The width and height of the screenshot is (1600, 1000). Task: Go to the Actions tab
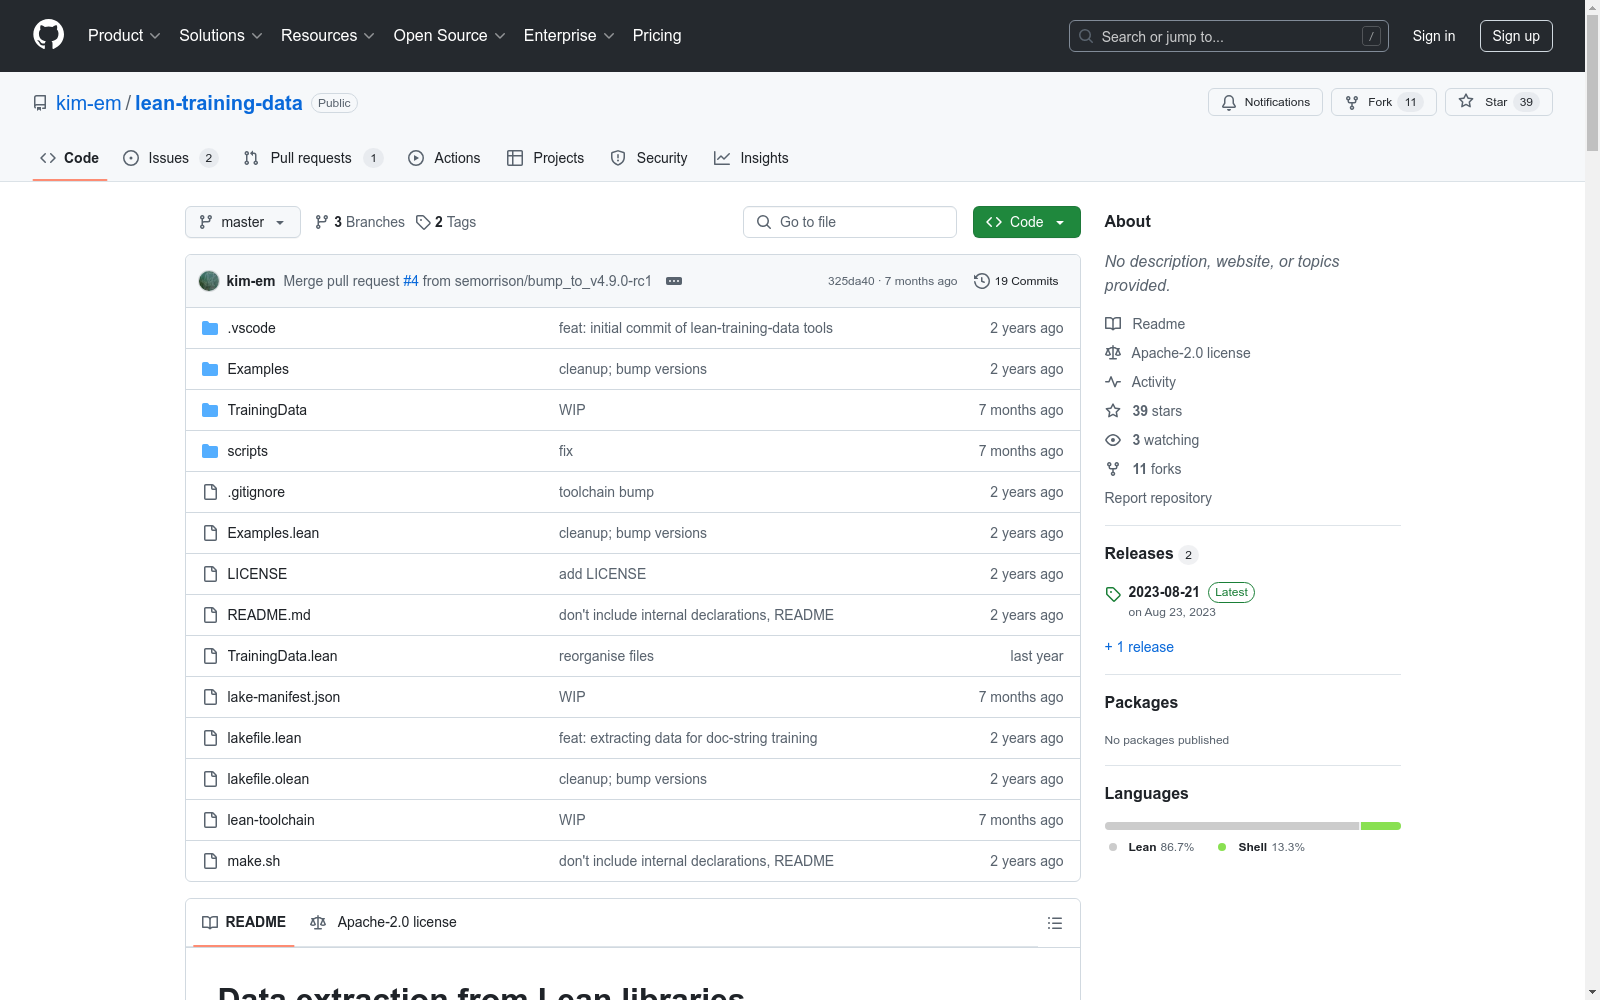click(x=444, y=158)
